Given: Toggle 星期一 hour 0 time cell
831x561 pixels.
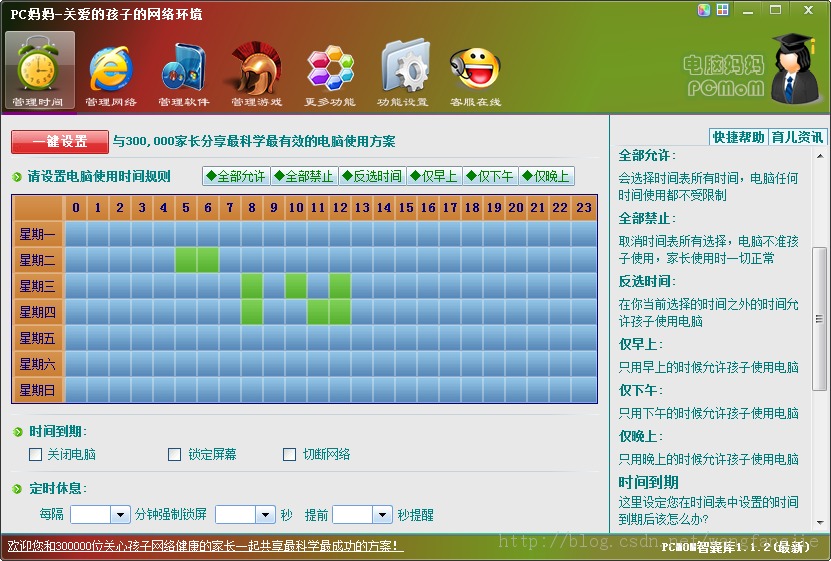Looking at the screenshot, I should pyautogui.click(x=76, y=234).
